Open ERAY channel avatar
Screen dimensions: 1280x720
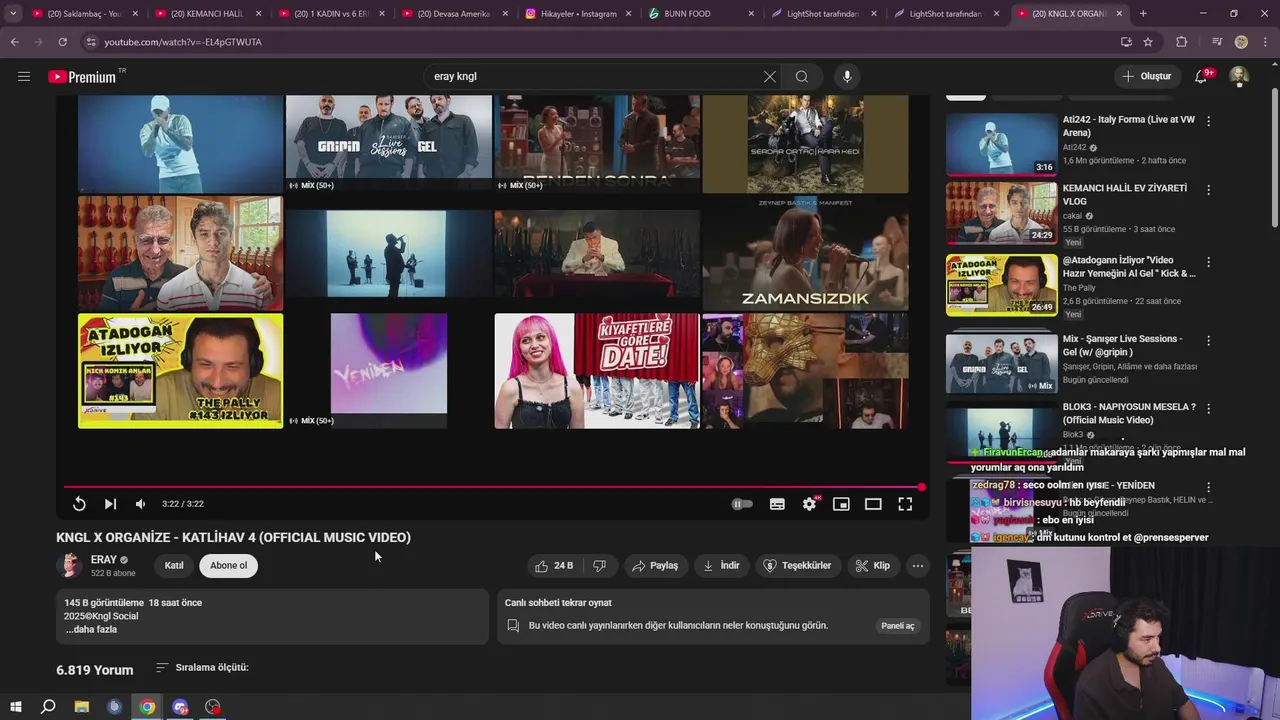(70, 566)
